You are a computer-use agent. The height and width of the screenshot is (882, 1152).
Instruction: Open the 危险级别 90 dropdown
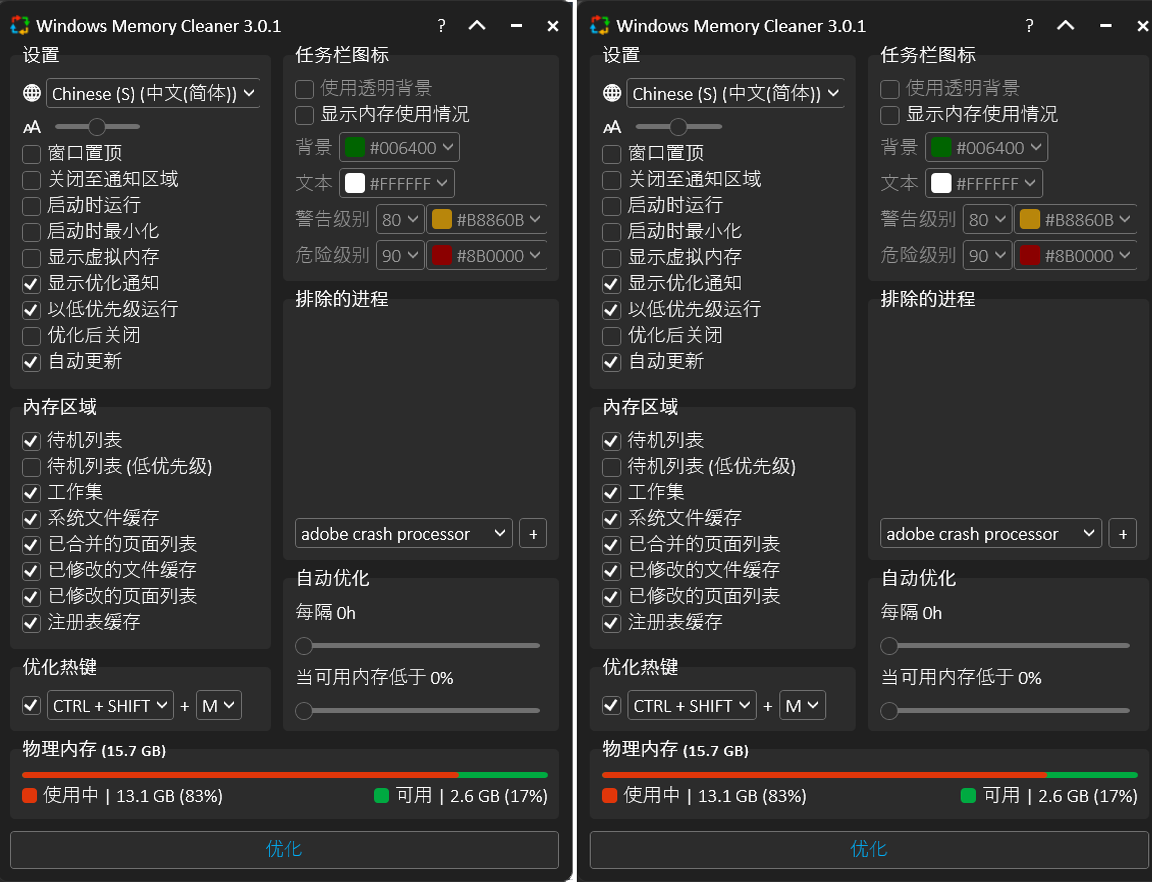[400, 254]
